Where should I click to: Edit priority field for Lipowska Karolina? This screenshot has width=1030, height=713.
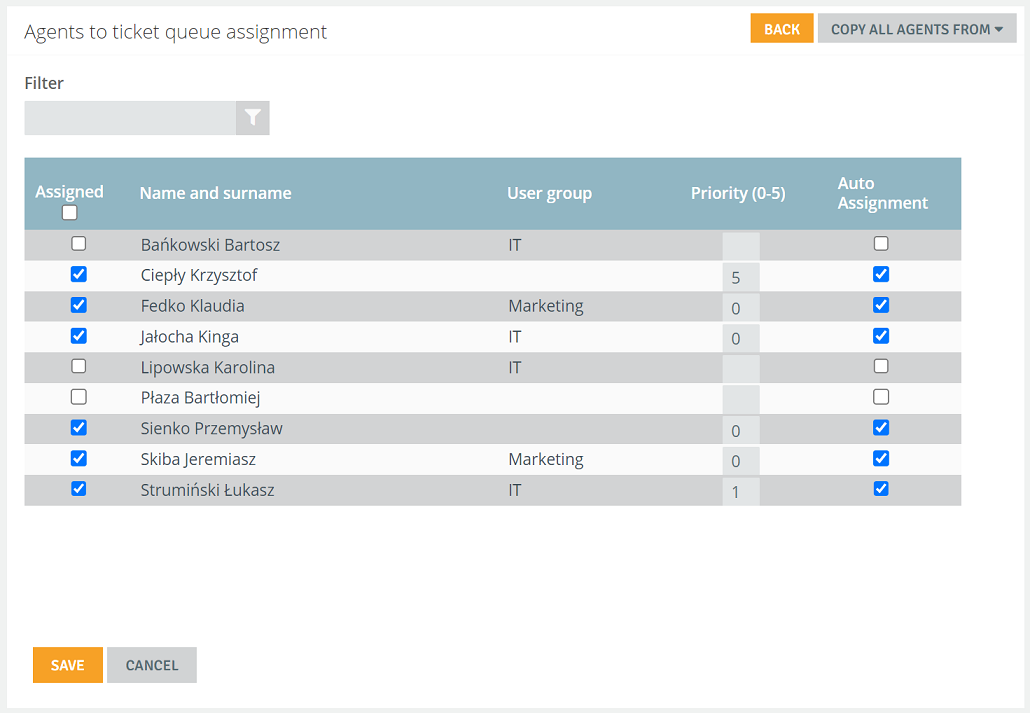[x=741, y=369]
